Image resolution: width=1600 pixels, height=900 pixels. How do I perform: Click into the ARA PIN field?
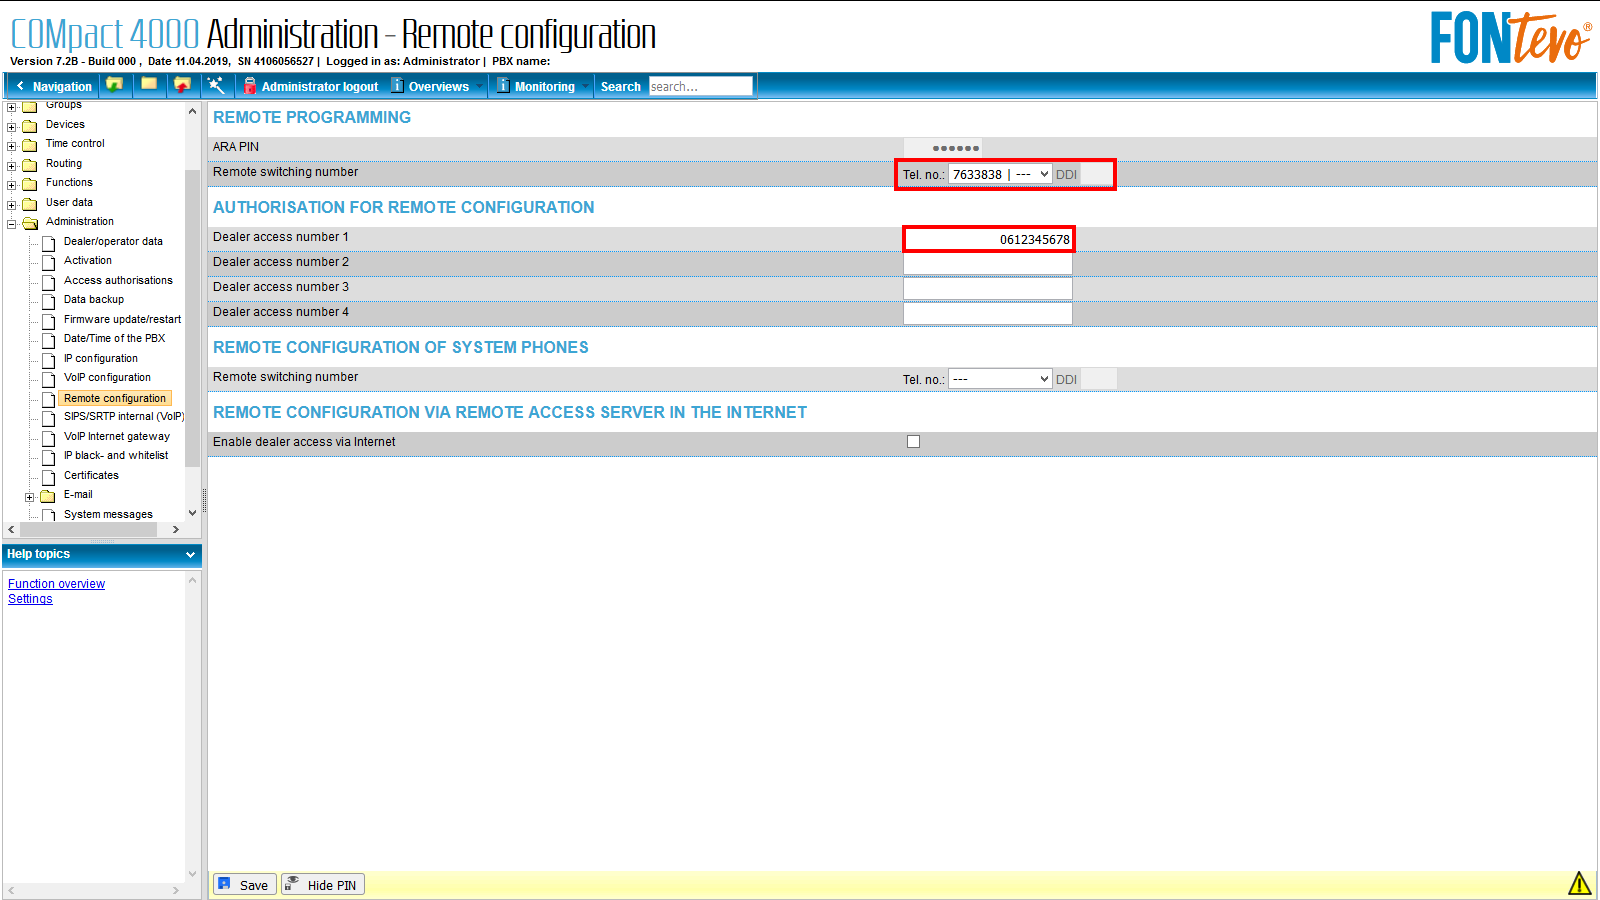(x=943, y=147)
